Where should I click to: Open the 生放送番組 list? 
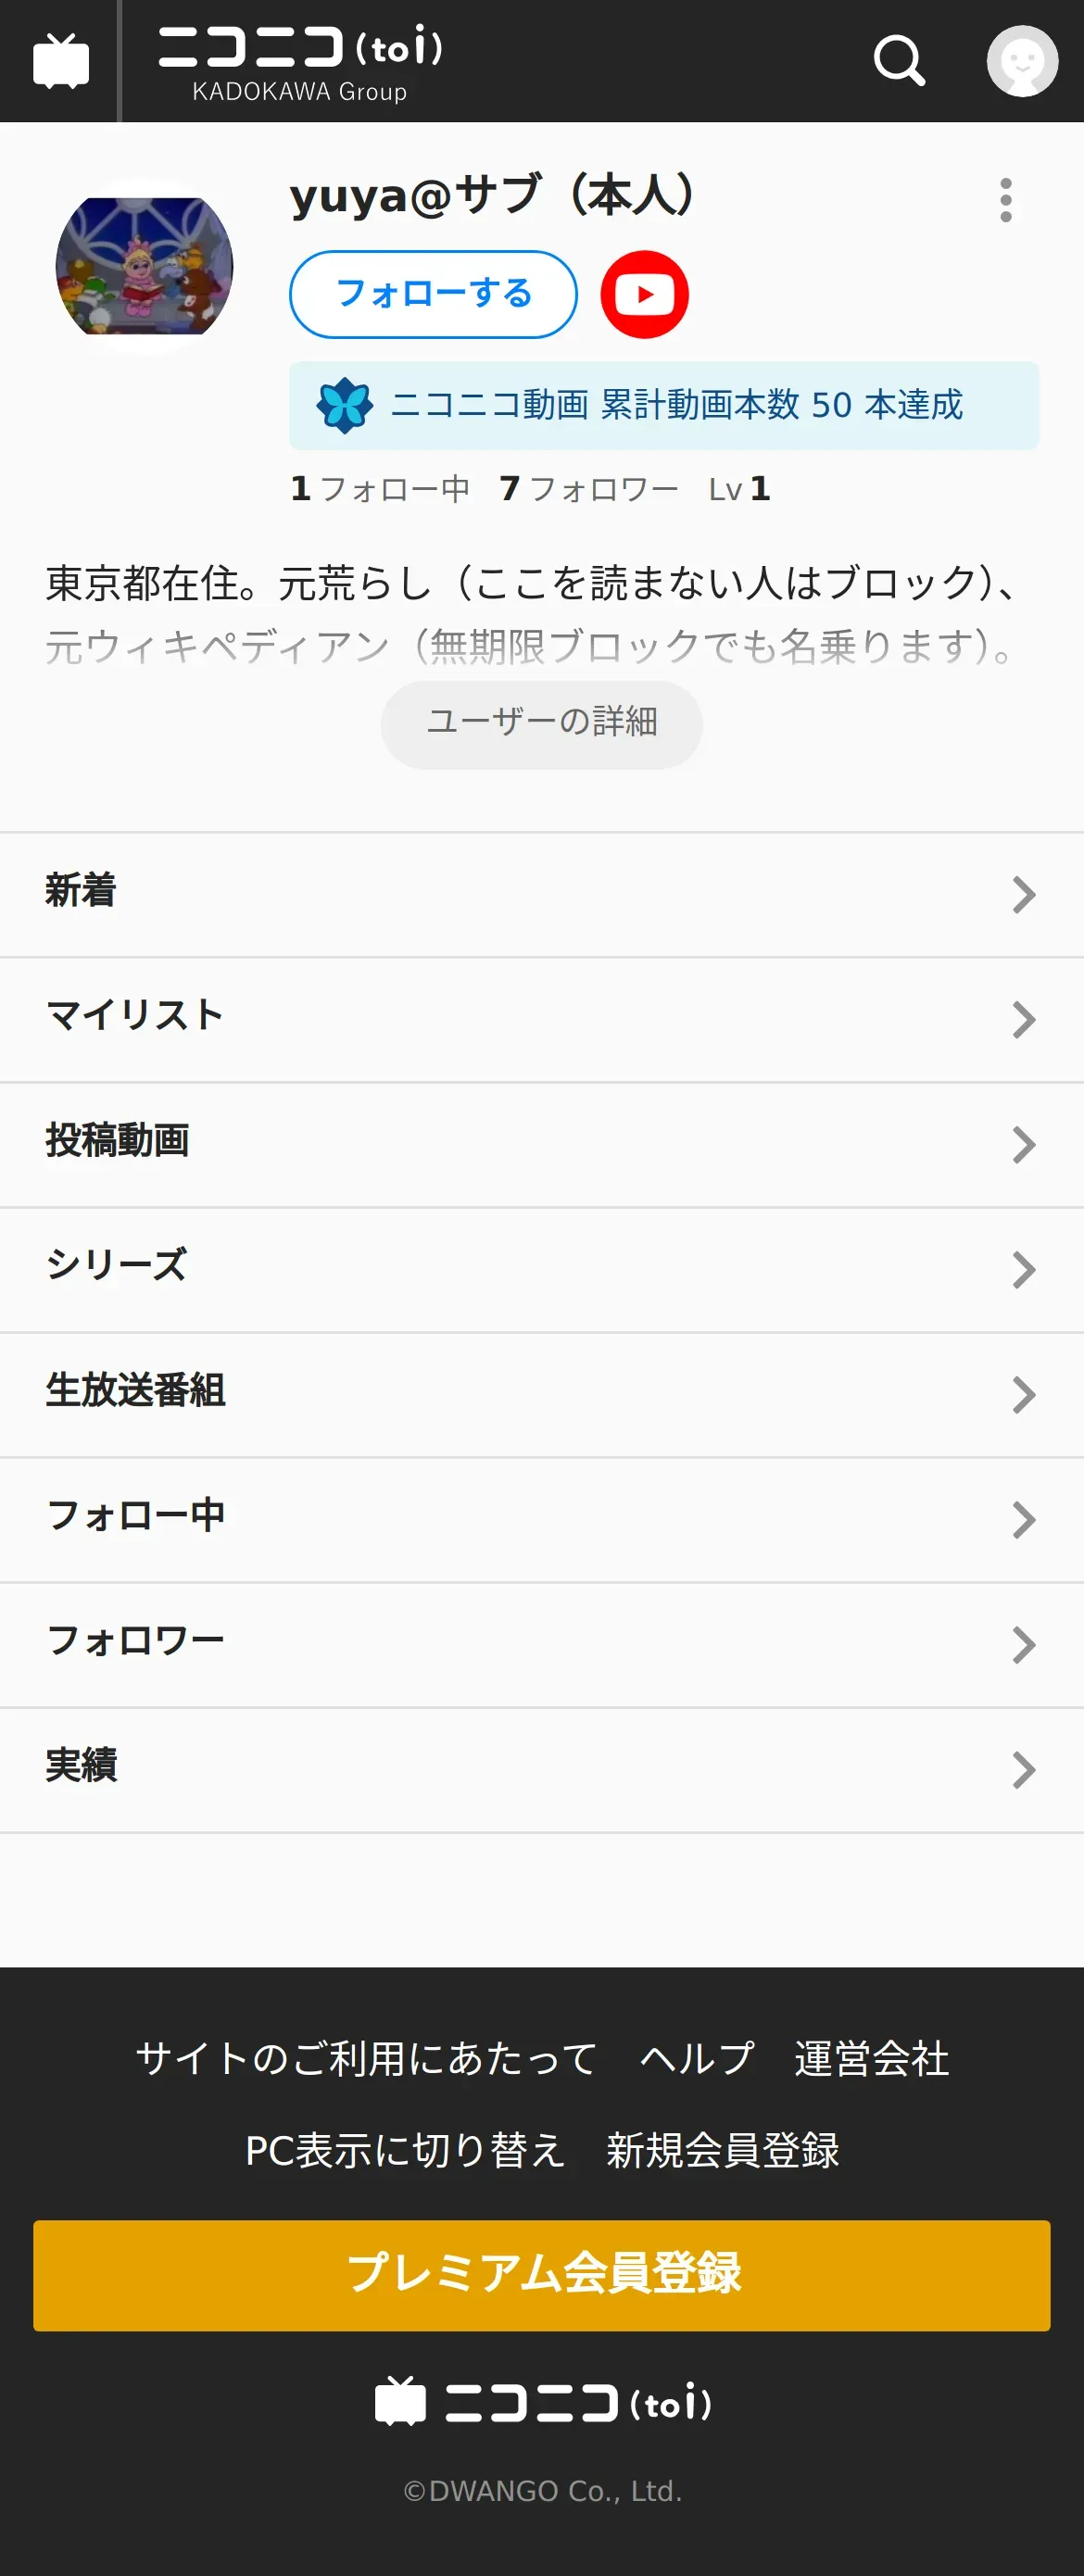click(542, 1395)
